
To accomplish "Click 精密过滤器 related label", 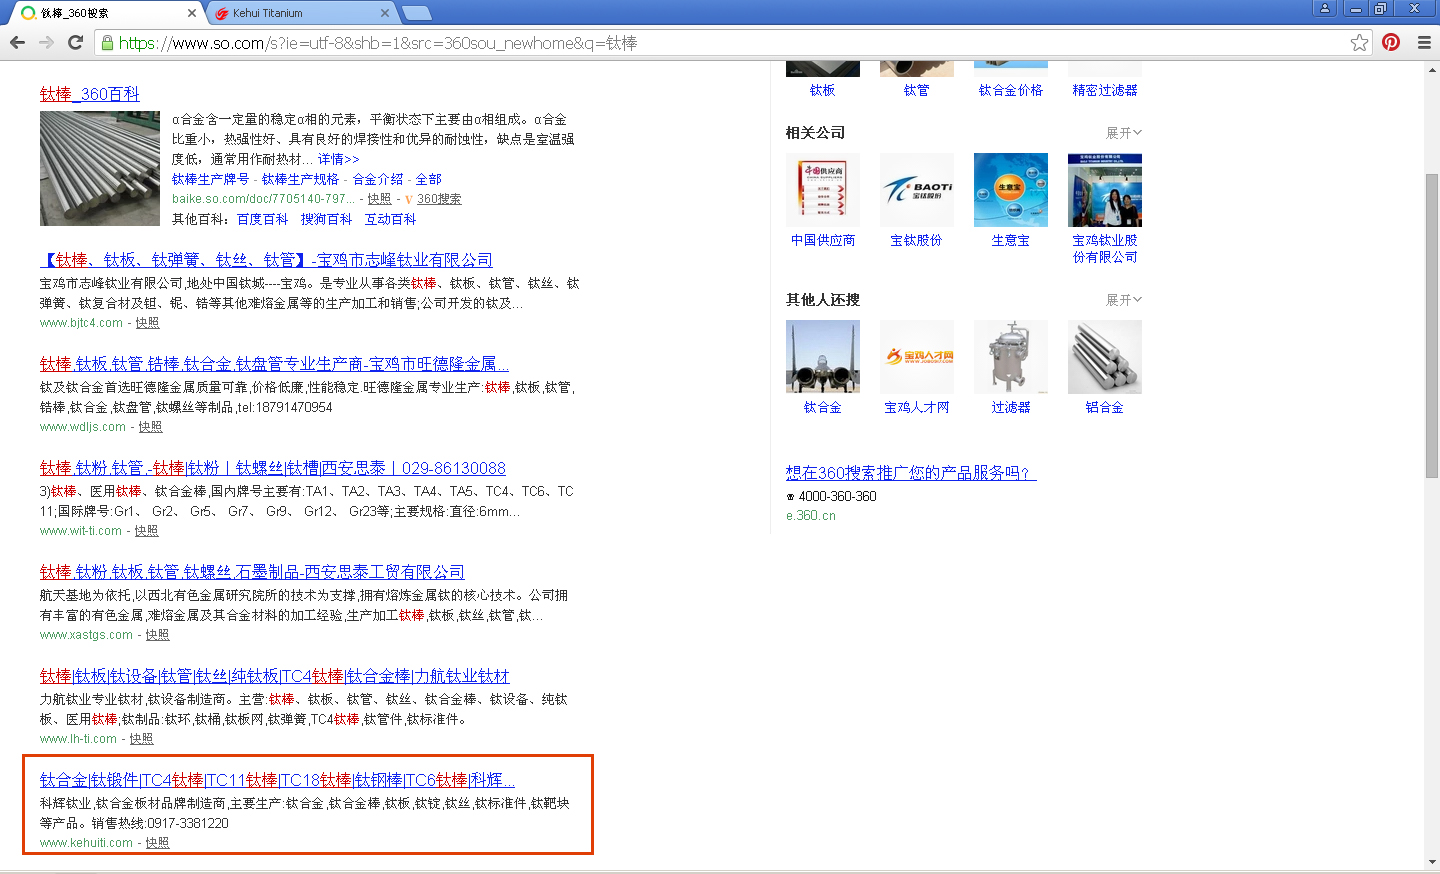I will click(x=1104, y=90).
